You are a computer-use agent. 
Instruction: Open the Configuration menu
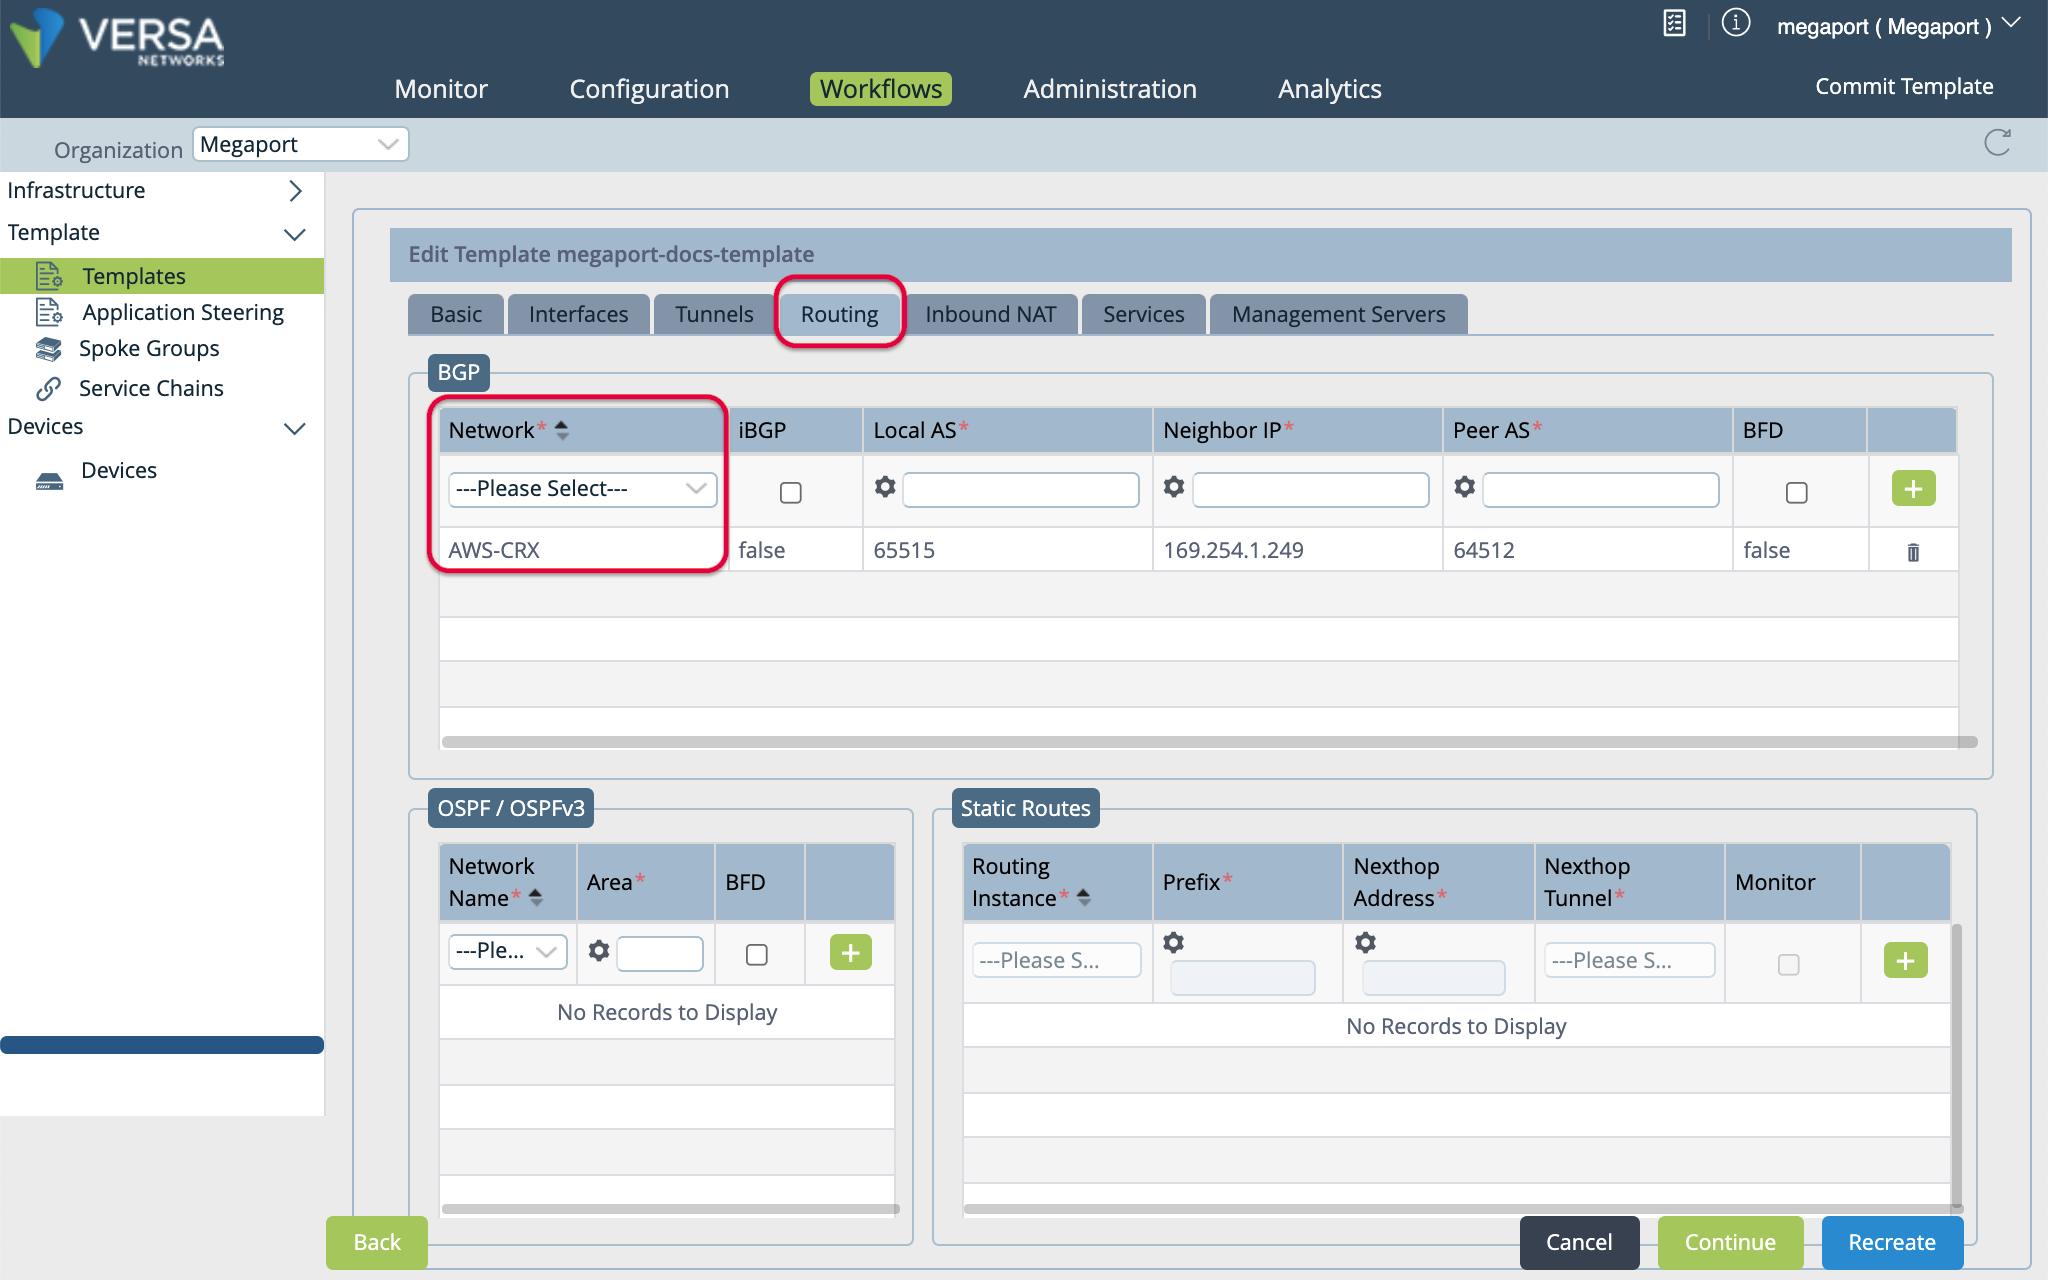[649, 89]
